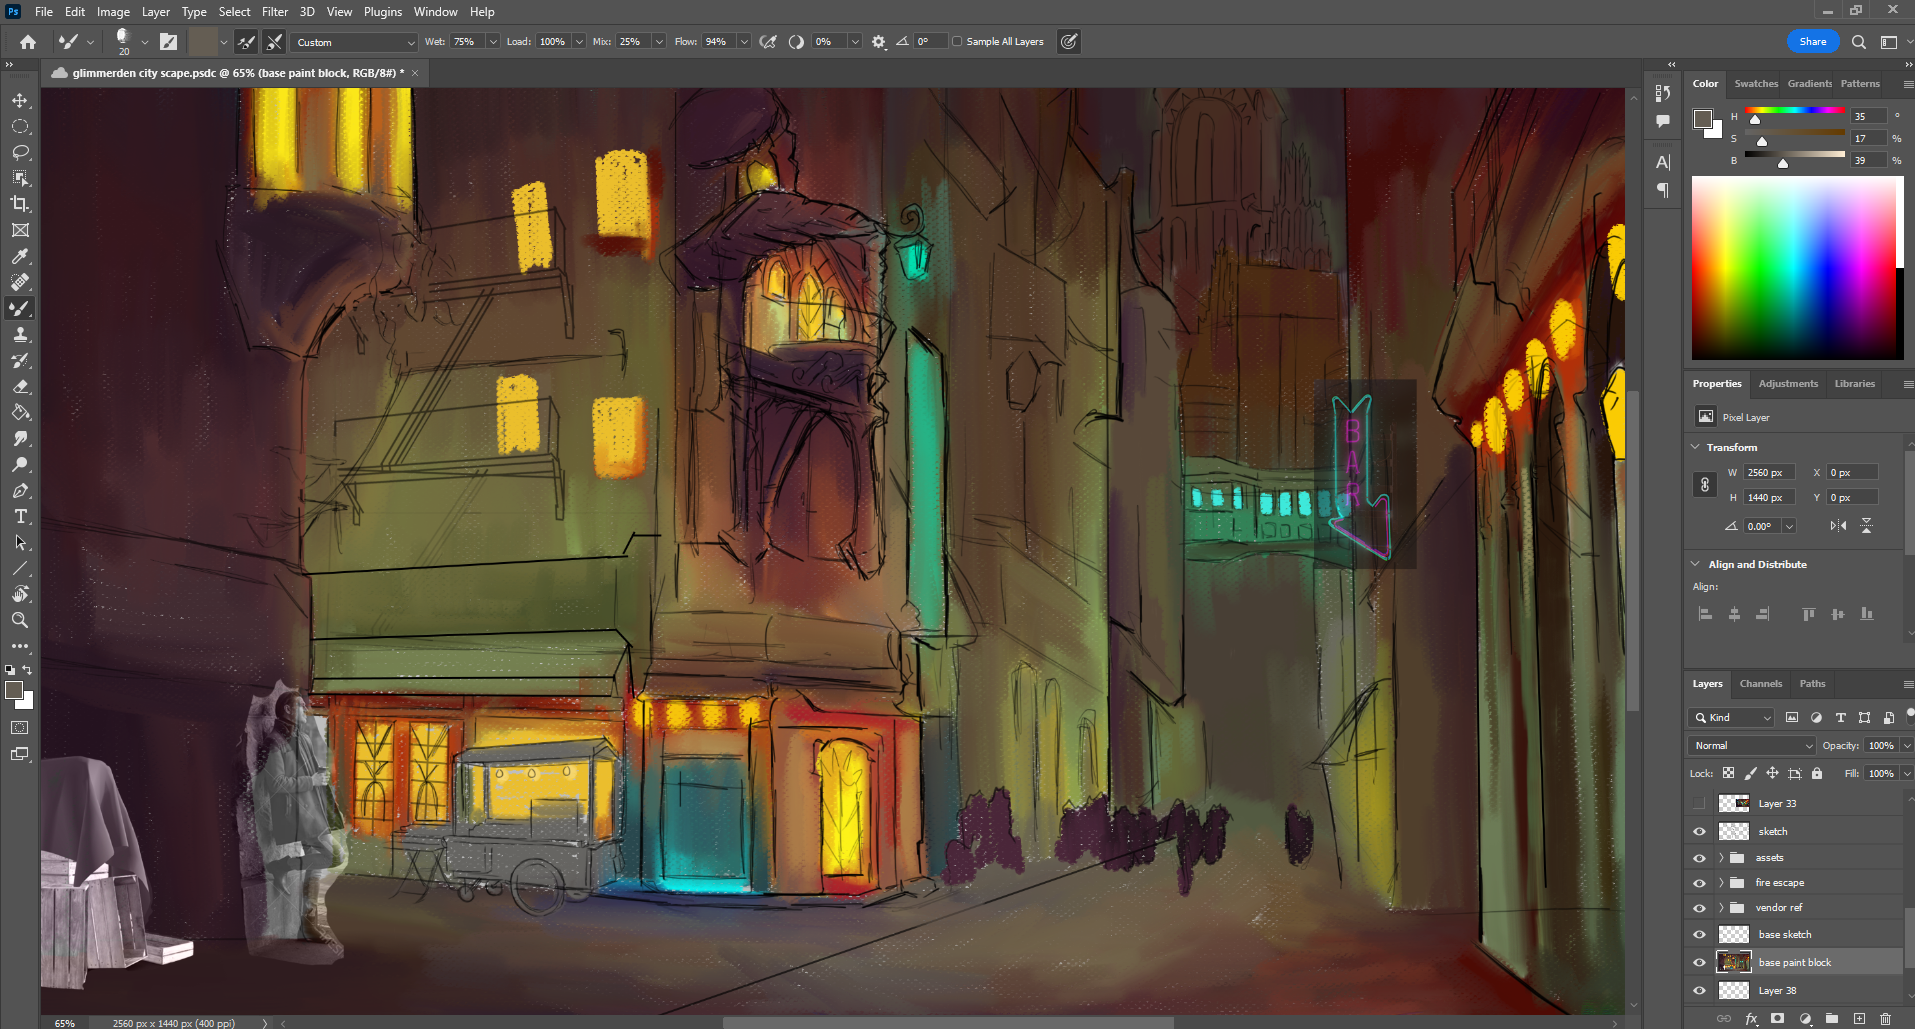The height and width of the screenshot is (1029, 1915).
Task: Switch to the Adjustments tab
Action: point(1788,384)
